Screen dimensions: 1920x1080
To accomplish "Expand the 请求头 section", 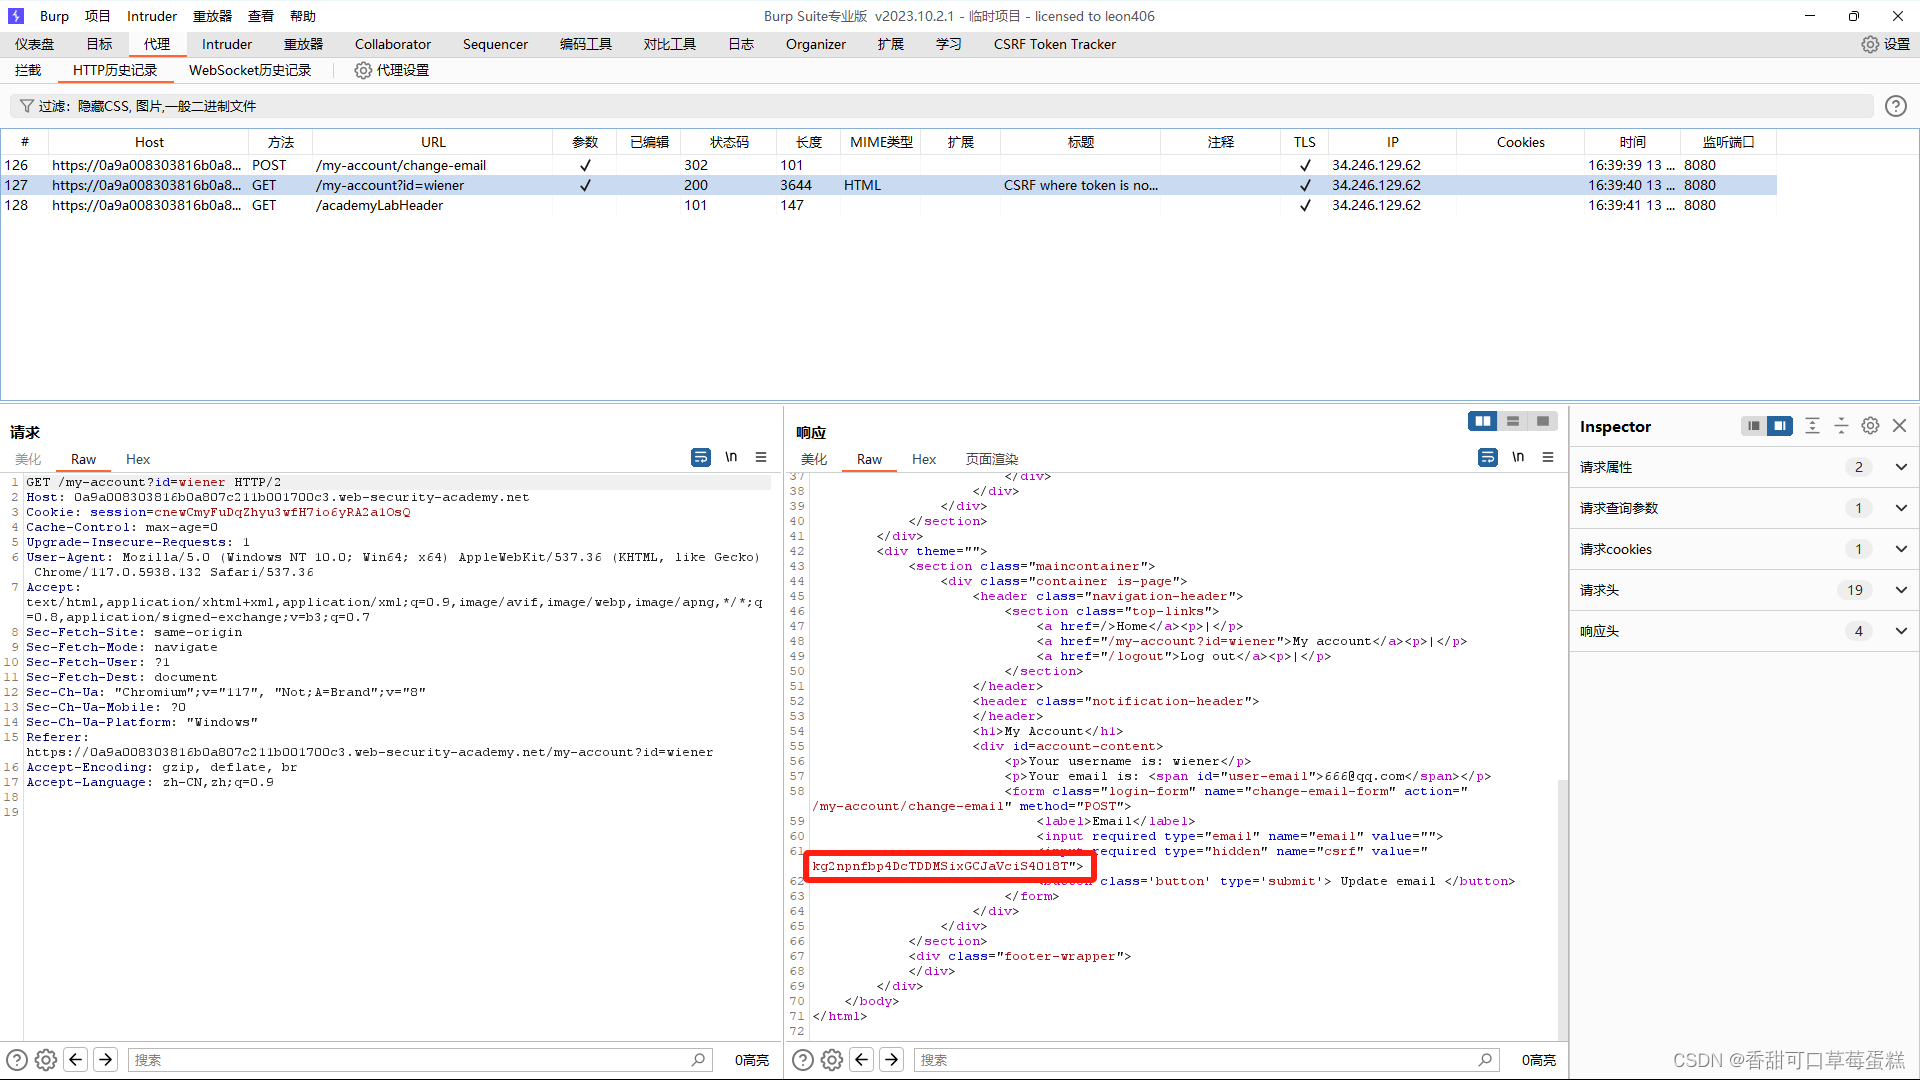I will tap(1901, 590).
